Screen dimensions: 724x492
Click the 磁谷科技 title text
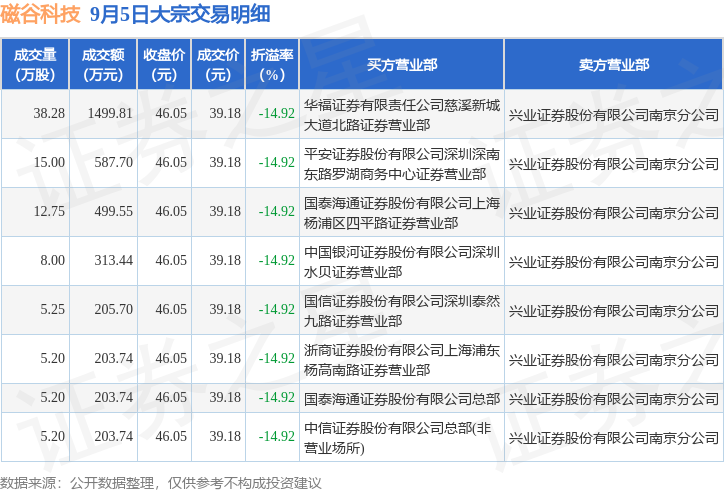pos(40,14)
